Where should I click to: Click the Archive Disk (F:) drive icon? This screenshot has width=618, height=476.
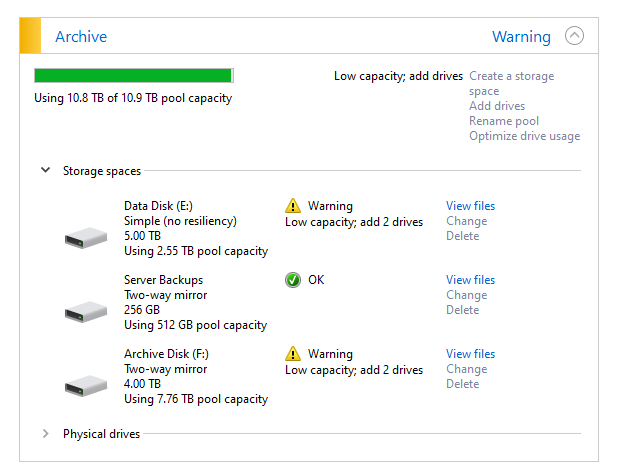click(86, 386)
